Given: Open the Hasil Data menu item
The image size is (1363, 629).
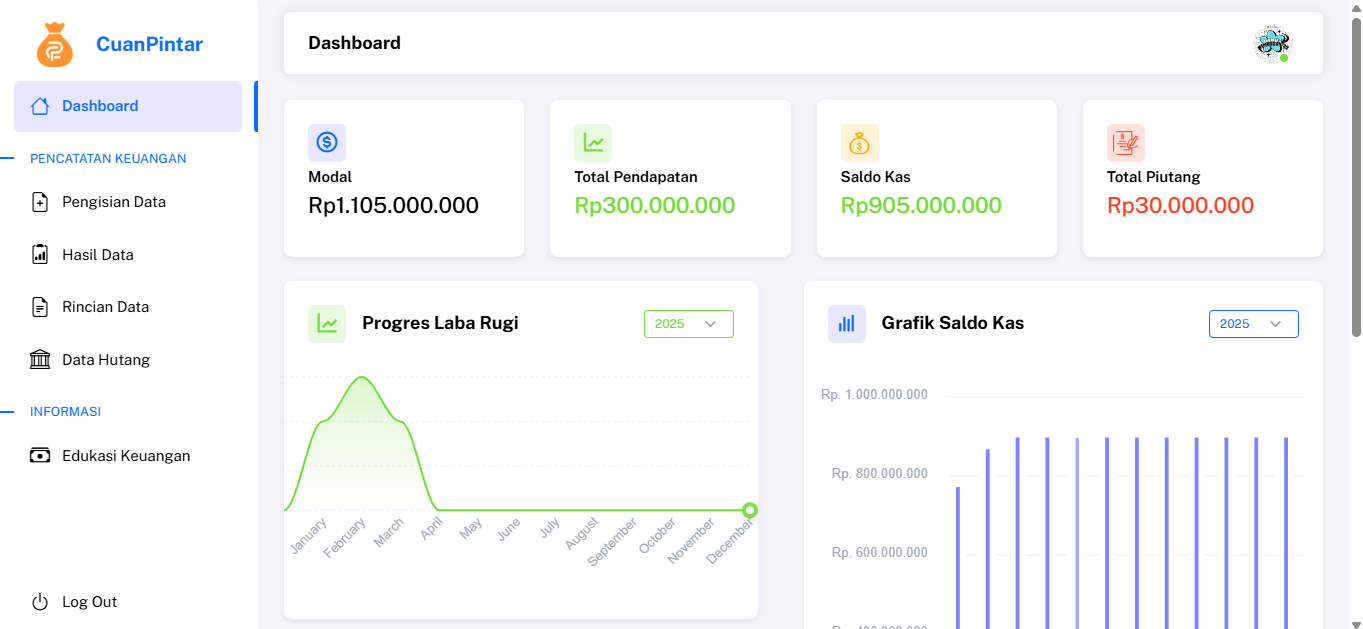Looking at the screenshot, I should [97, 255].
